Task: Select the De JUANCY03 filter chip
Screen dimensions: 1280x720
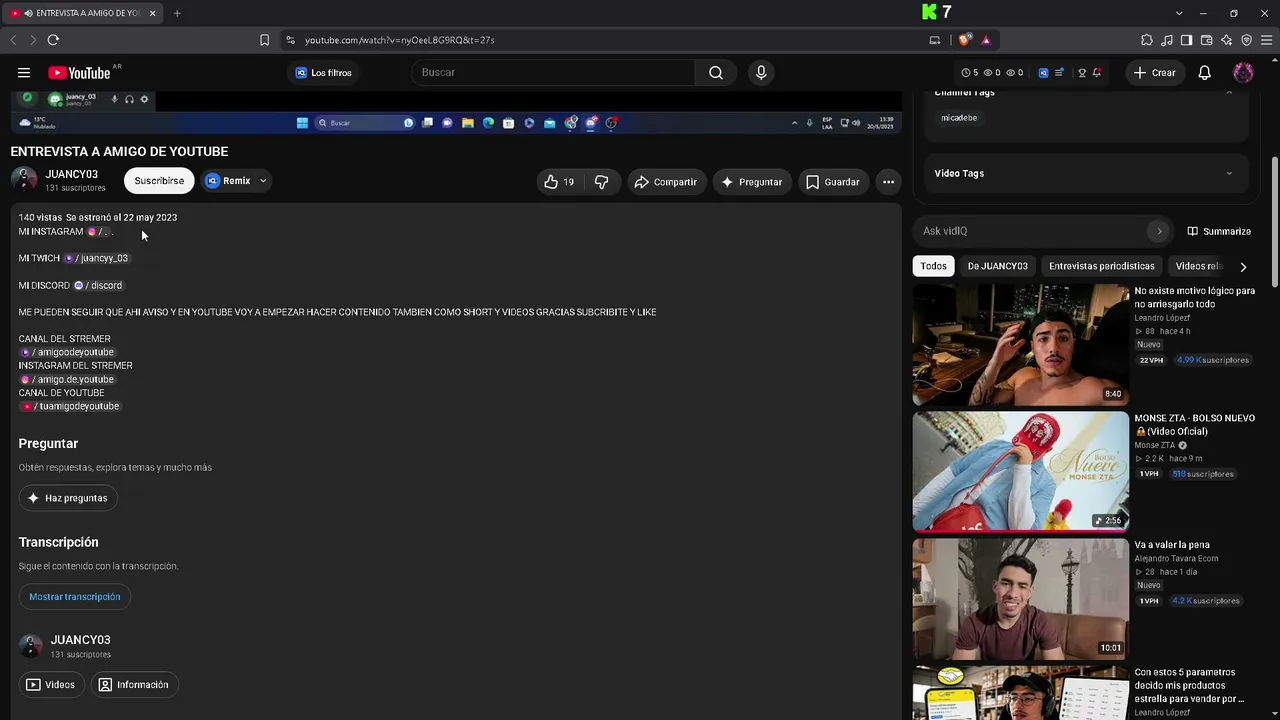Action: point(997,266)
